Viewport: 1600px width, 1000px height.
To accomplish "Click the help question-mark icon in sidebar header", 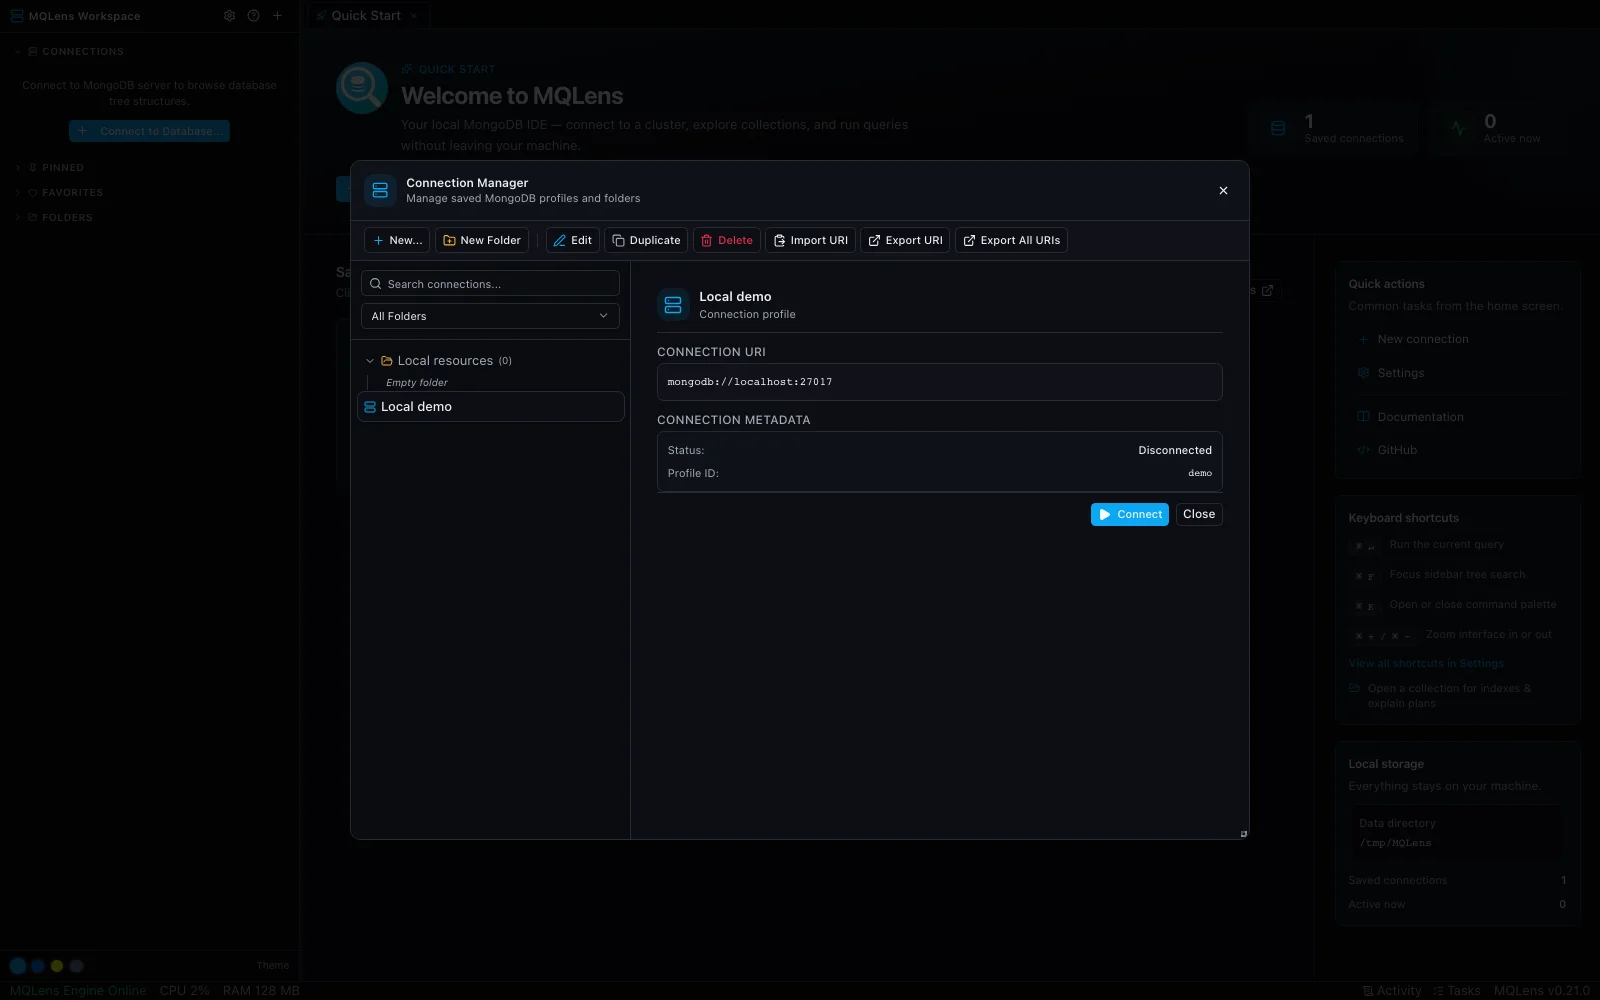I will (253, 16).
